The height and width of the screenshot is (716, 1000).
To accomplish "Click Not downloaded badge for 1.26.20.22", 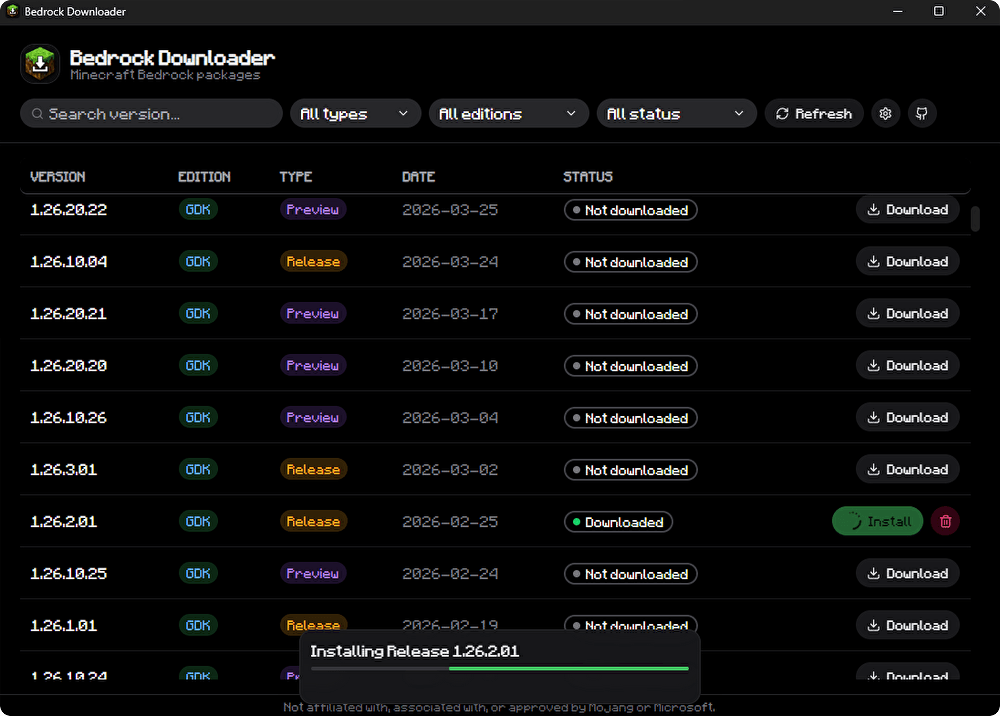I will tap(630, 210).
